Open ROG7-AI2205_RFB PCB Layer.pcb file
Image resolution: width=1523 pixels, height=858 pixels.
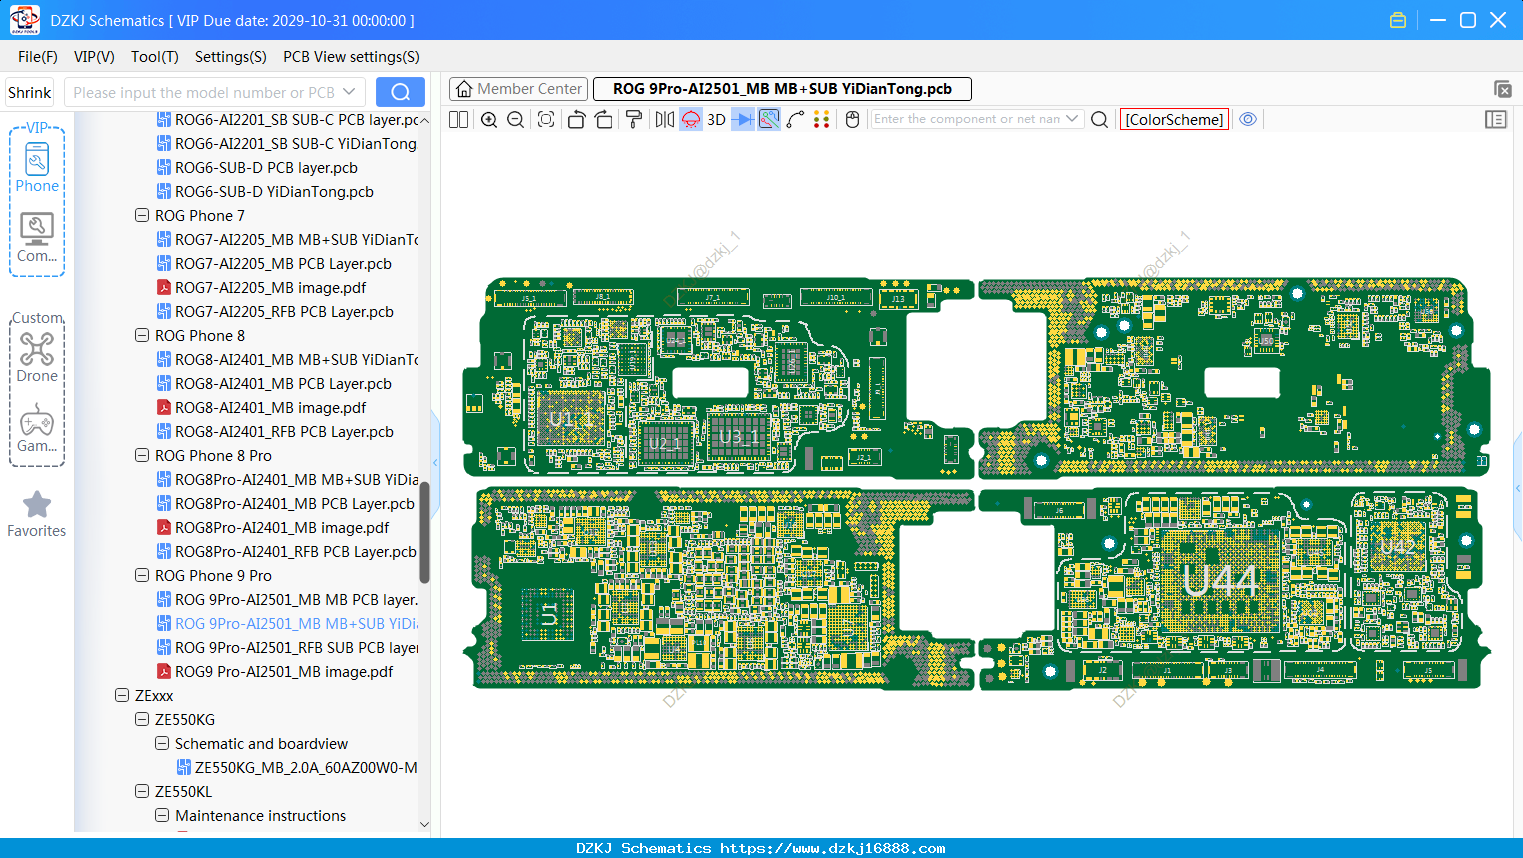tap(275, 312)
